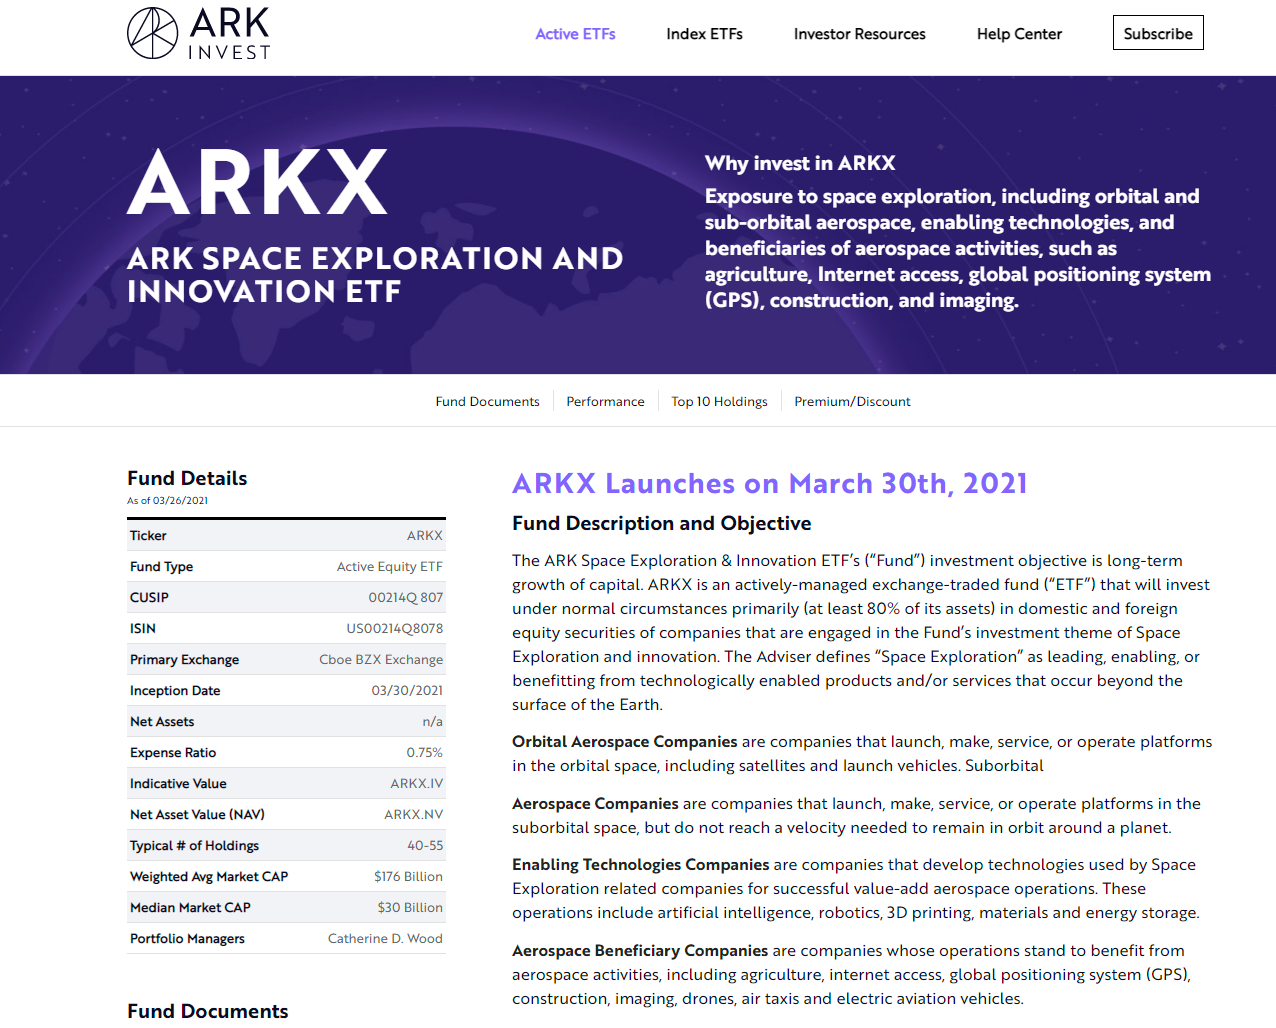Select expense ratio 0.75%
This screenshot has width=1276, height=1028.
[x=424, y=753]
